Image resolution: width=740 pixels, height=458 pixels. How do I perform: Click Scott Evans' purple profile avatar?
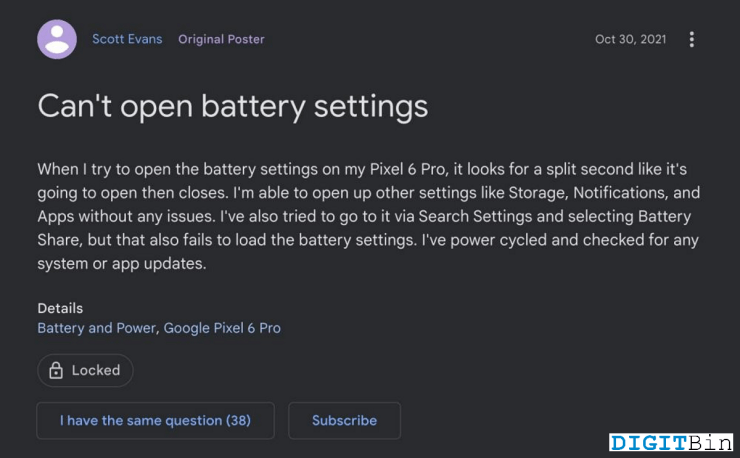[57, 39]
